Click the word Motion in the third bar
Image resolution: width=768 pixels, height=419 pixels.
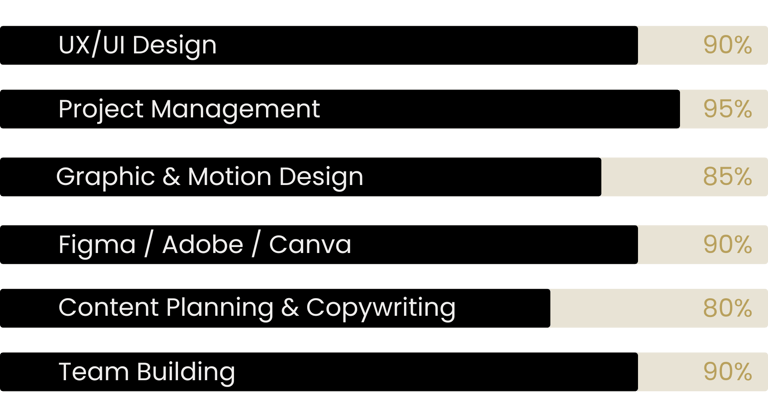[230, 176]
